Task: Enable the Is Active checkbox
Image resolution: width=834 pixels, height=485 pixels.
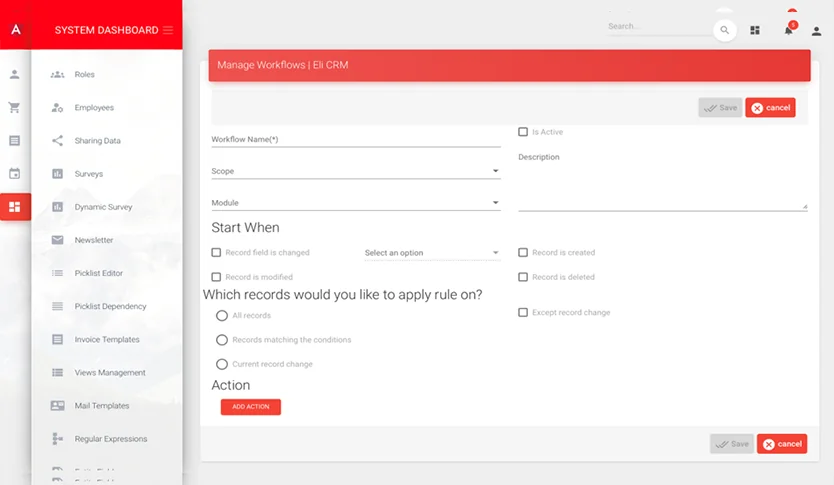Action: tap(523, 132)
